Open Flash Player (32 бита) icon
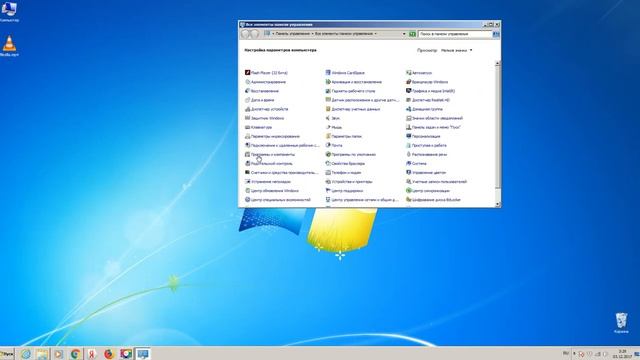The width and height of the screenshot is (640, 360). point(247,73)
